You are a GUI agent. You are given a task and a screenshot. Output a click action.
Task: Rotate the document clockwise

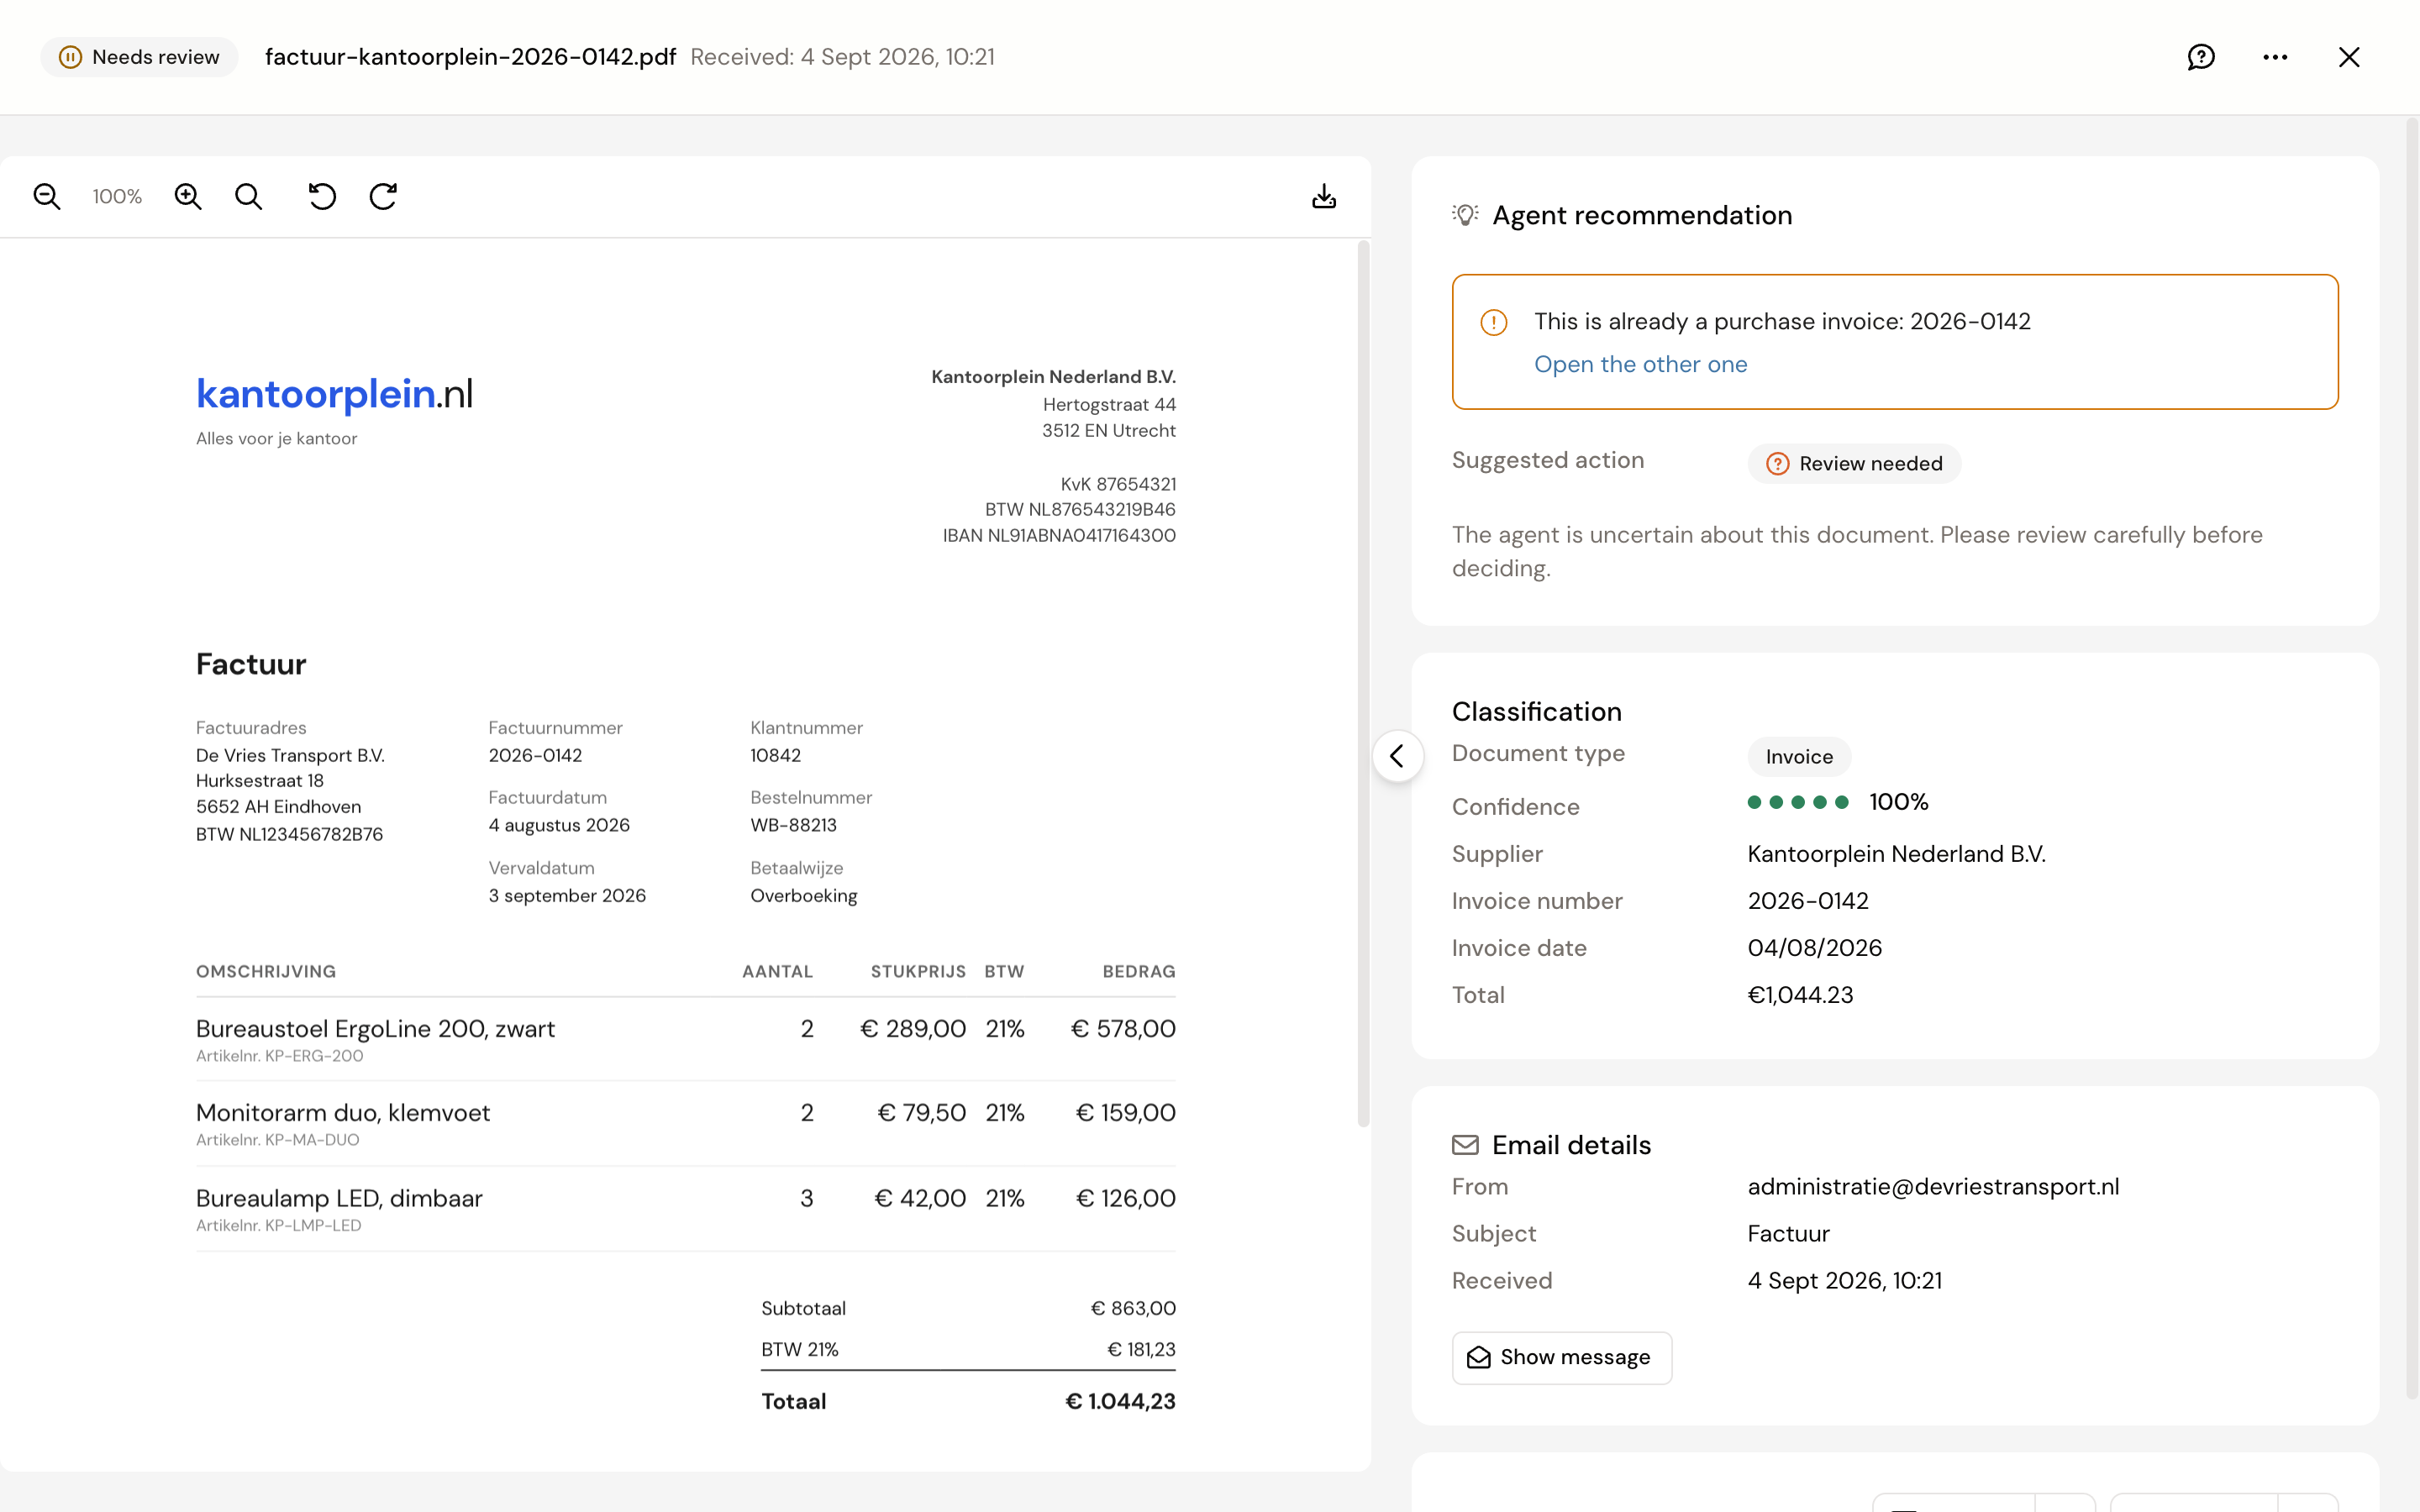point(383,196)
